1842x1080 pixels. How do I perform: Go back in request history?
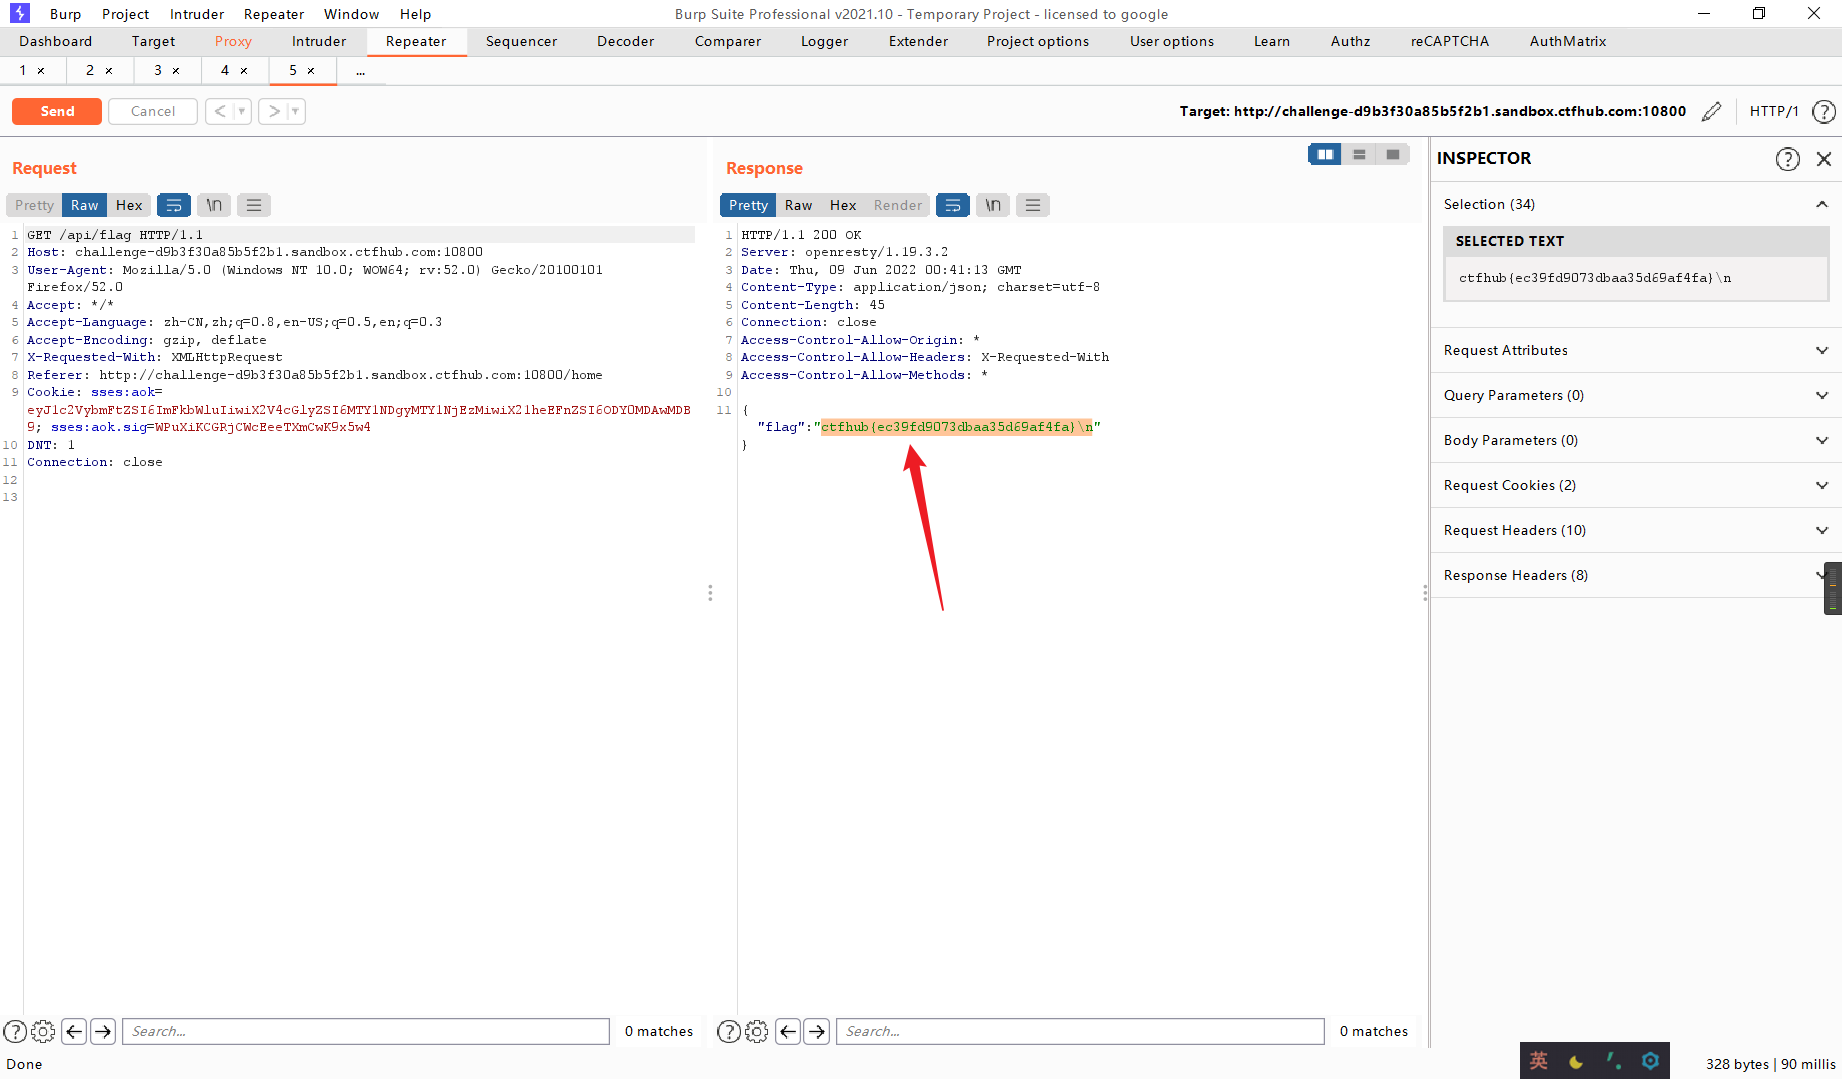[220, 111]
